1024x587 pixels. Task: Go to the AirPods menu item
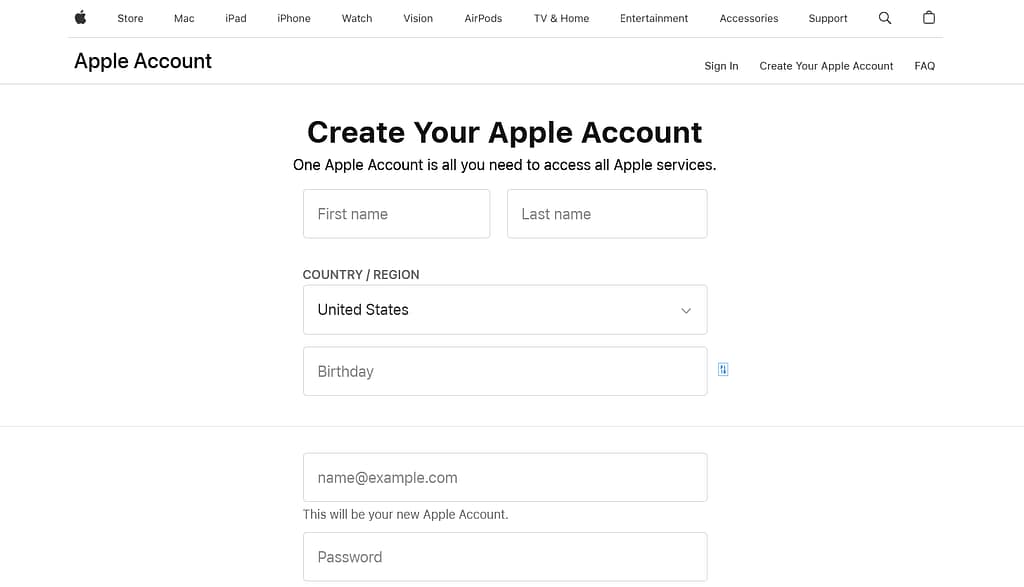(483, 18)
